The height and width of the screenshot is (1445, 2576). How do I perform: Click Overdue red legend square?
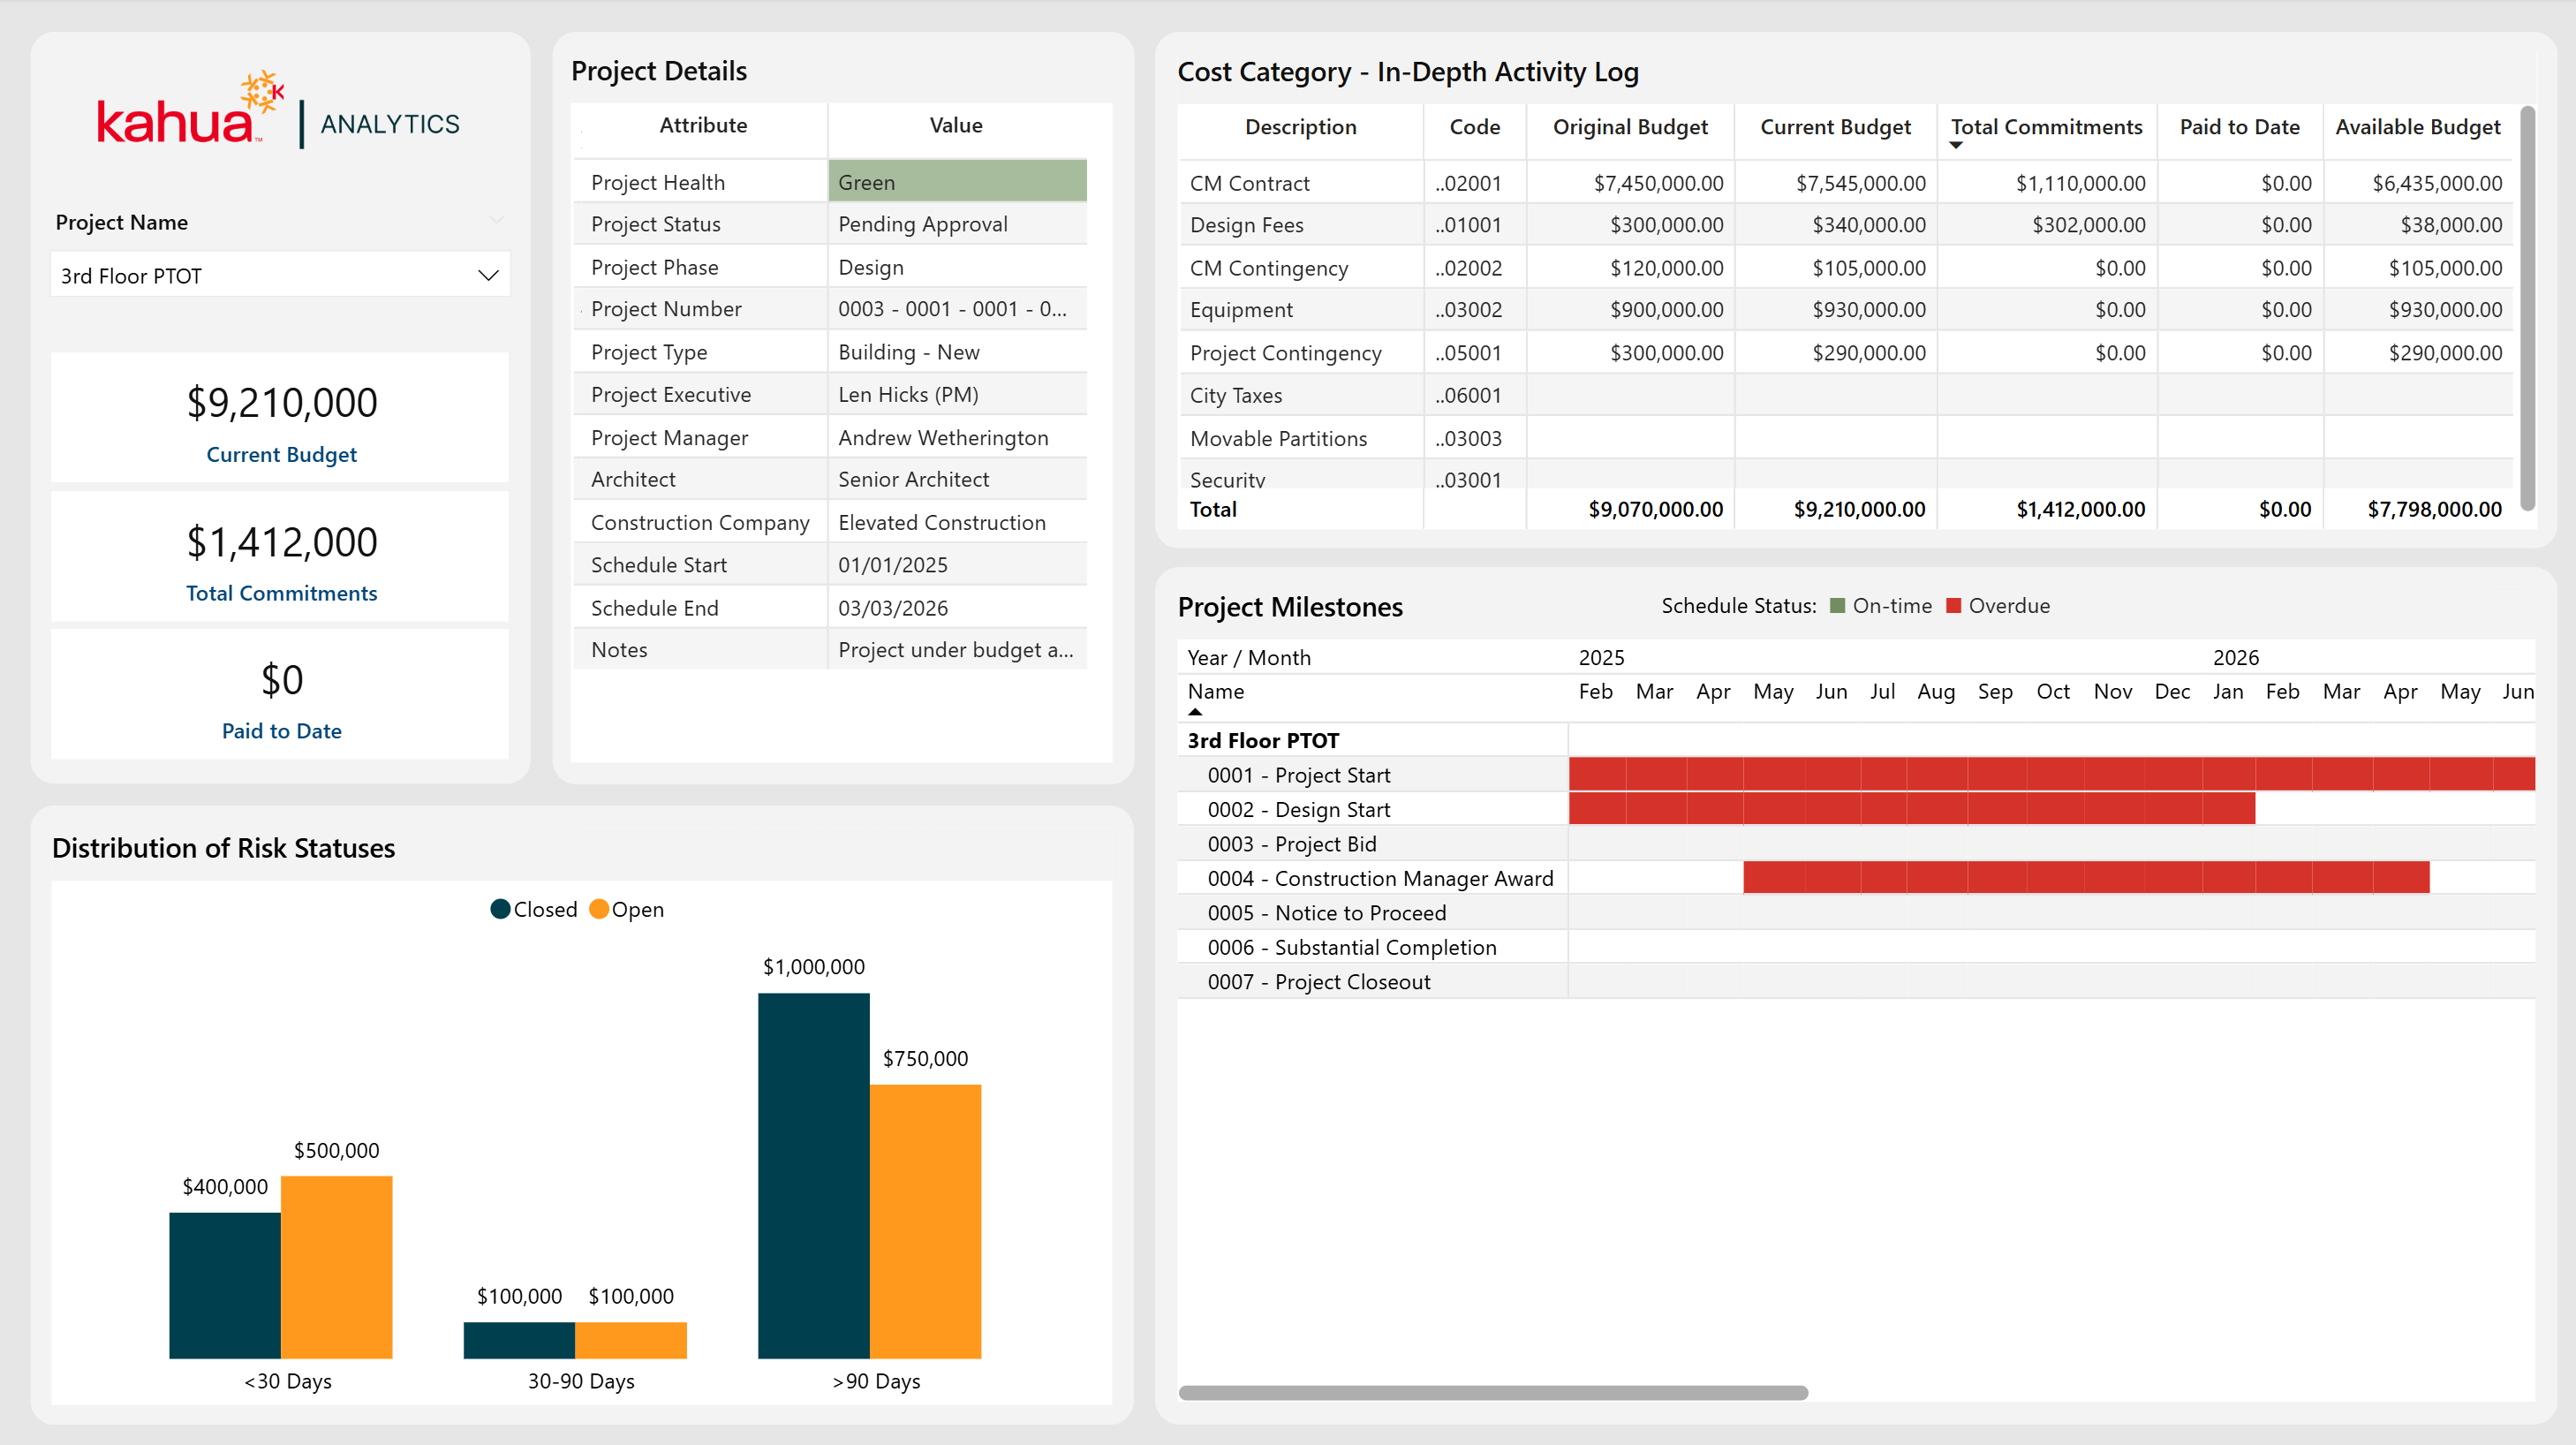point(1953,606)
